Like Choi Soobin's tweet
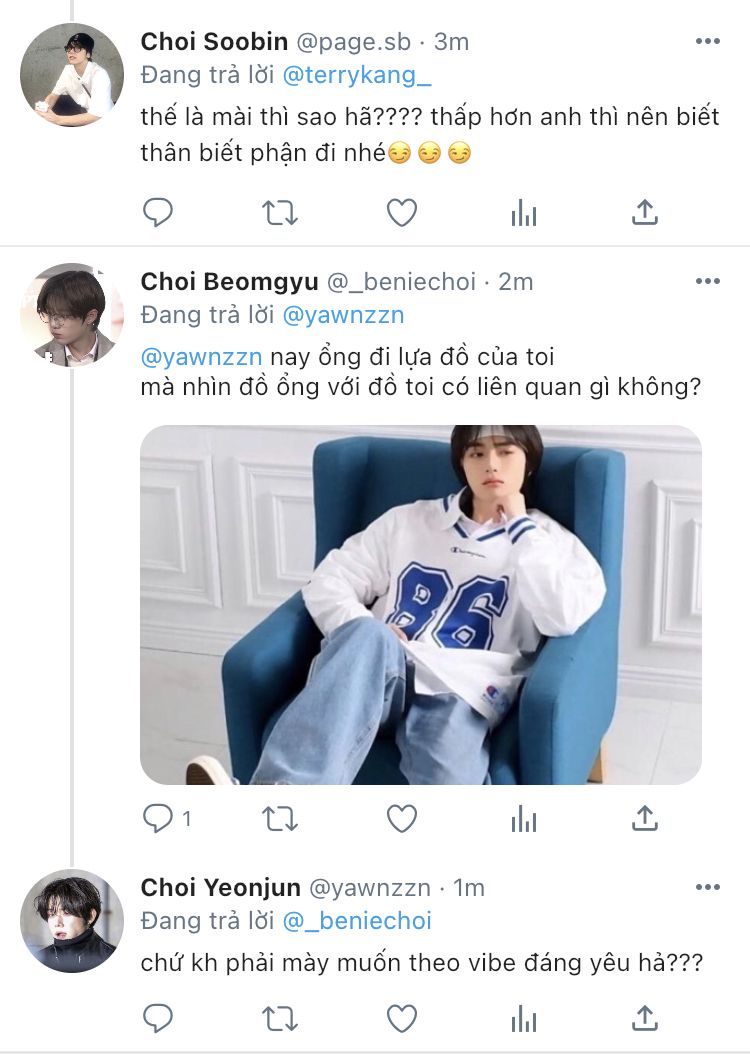Image resolution: width=750 pixels, height=1055 pixels. pos(401,212)
